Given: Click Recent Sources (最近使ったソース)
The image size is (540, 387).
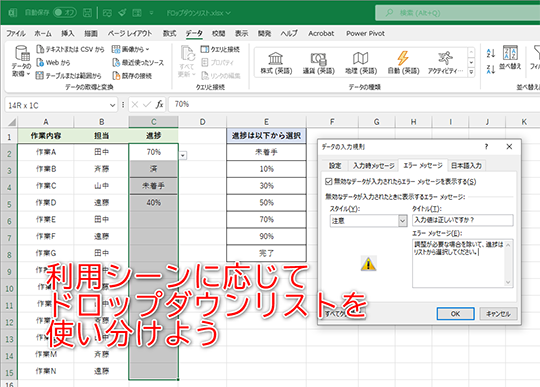Looking at the screenshot, I should 138,62.
